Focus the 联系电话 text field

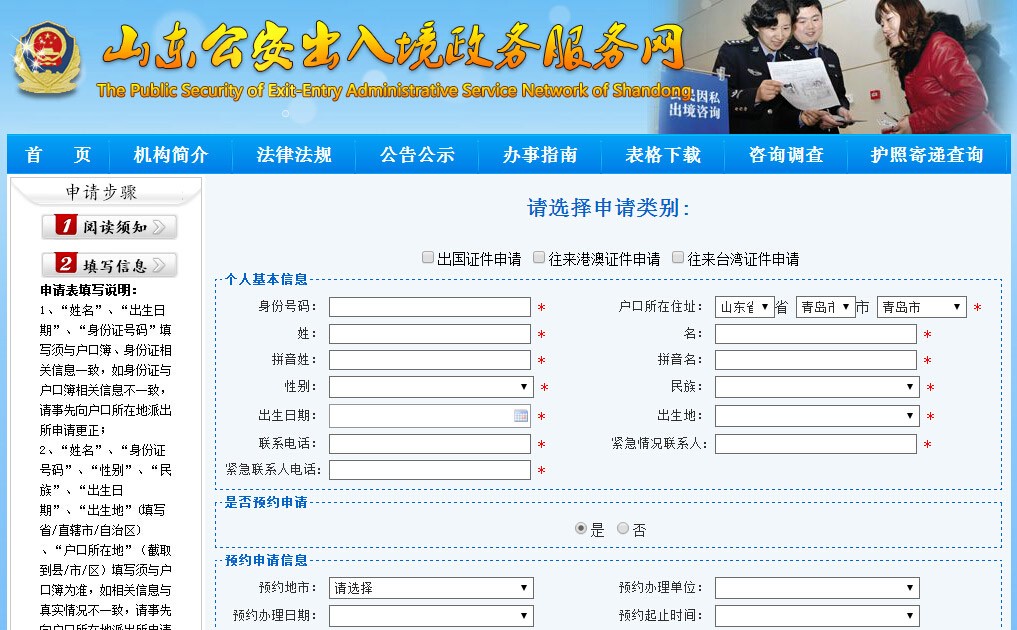(429, 444)
